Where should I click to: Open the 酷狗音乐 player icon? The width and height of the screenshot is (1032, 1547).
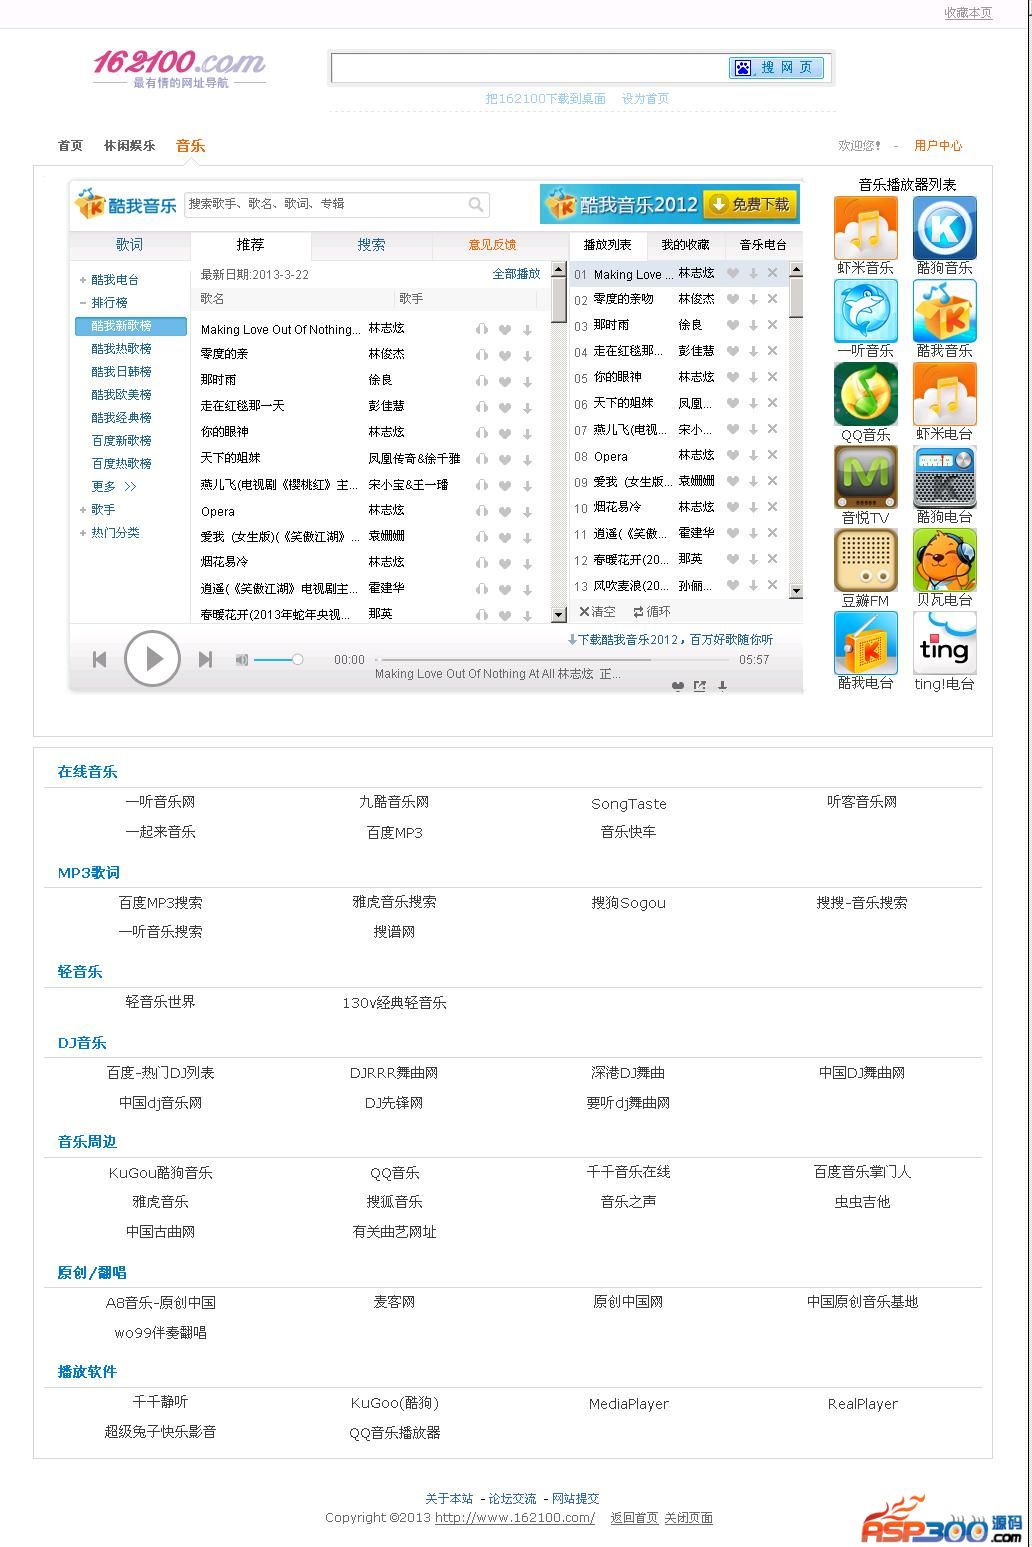(944, 228)
